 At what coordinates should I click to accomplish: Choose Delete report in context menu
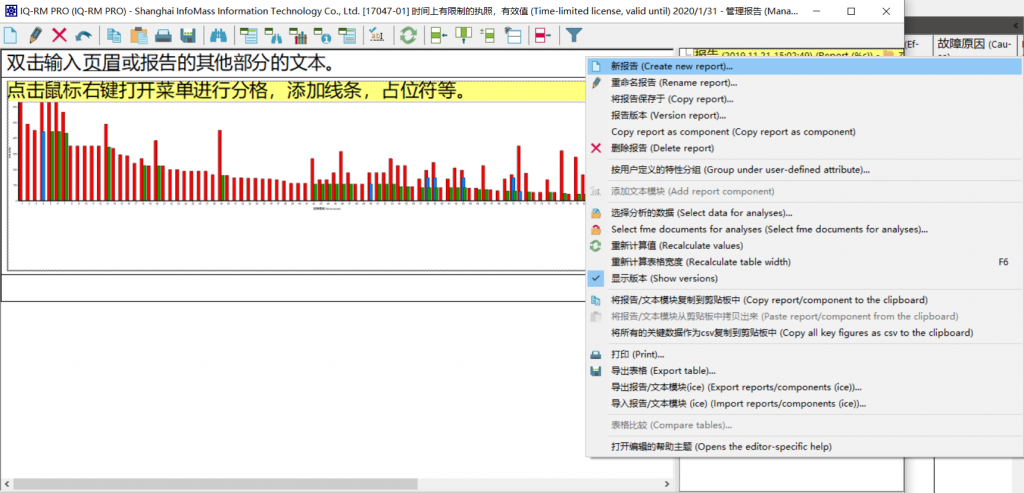click(662, 148)
